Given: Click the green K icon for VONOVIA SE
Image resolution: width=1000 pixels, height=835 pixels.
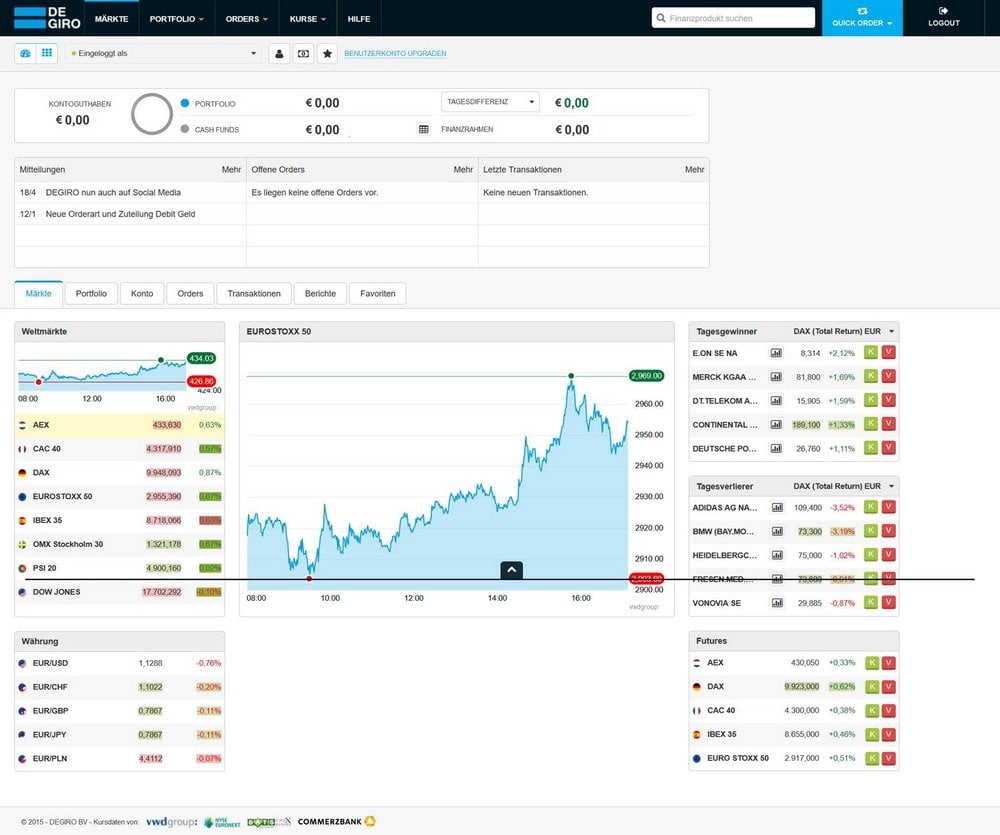Looking at the screenshot, I should pos(871,602).
